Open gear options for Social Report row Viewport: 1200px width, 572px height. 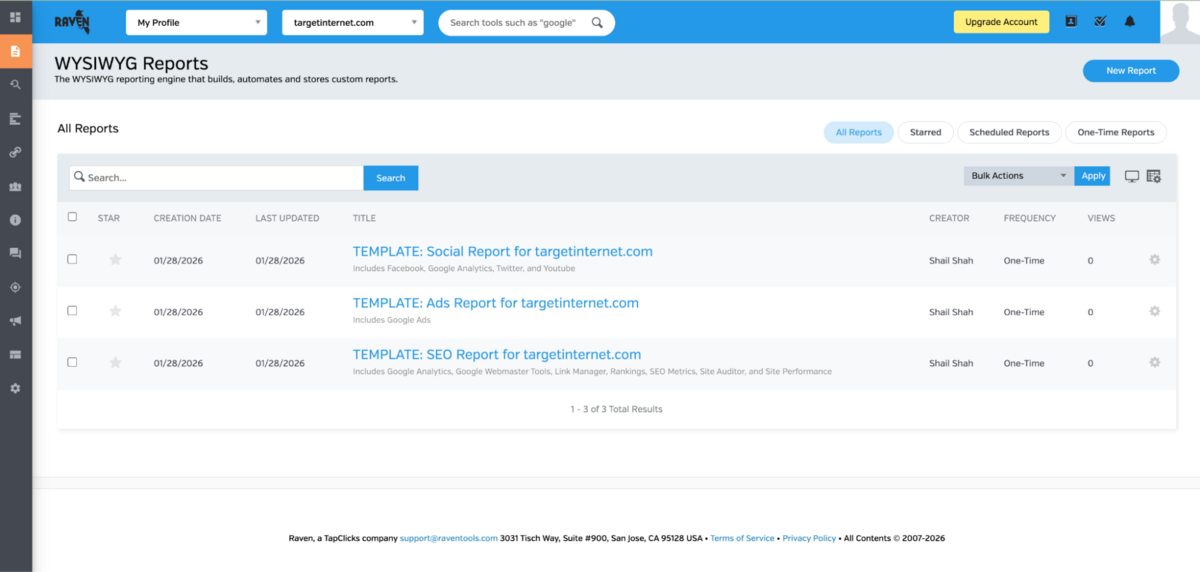[1154, 260]
